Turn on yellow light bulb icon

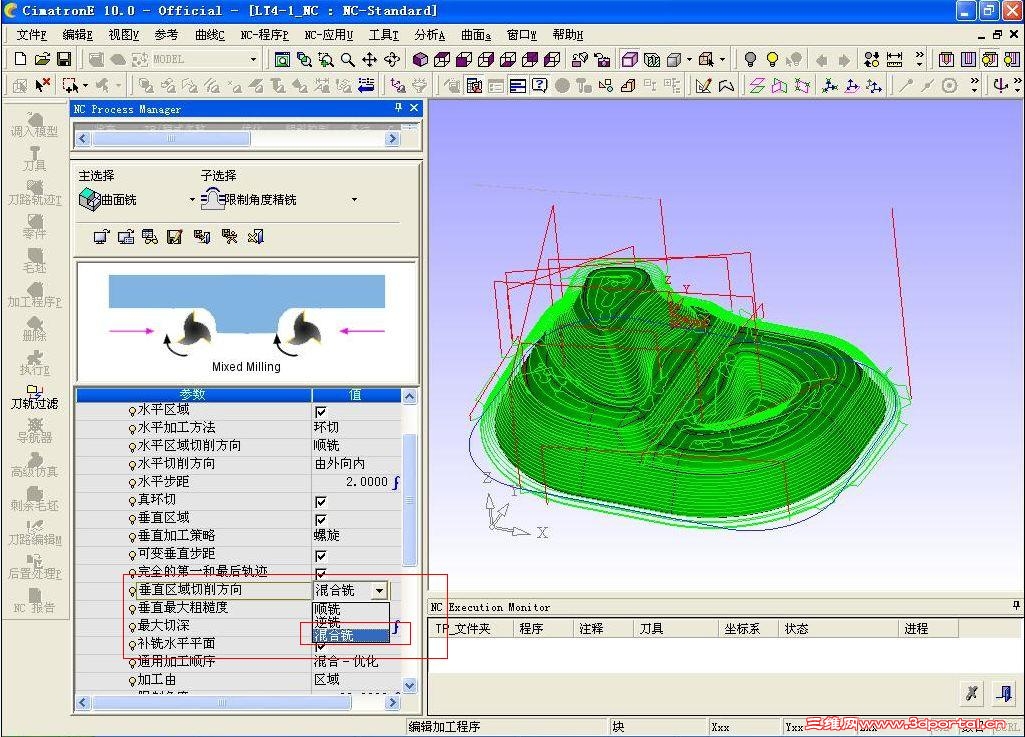pyautogui.click(x=772, y=60)
